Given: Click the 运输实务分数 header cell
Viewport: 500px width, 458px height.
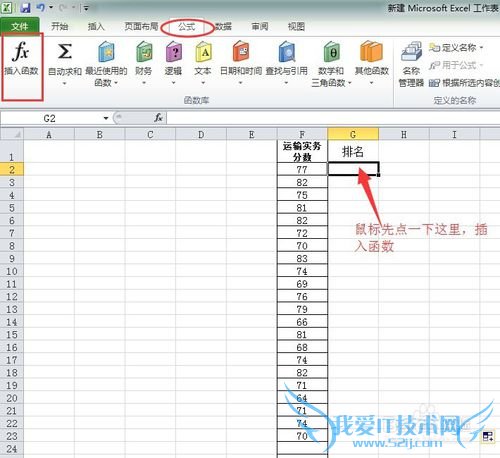Looking at the screenshot, I should pos(302,152).
